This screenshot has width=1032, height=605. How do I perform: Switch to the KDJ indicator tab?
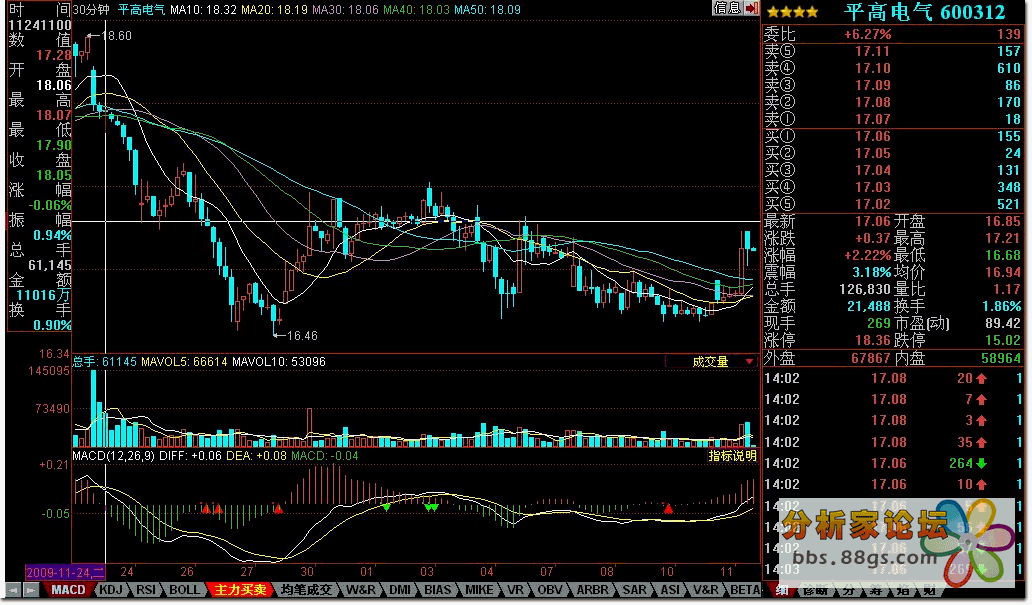(110, 590)
